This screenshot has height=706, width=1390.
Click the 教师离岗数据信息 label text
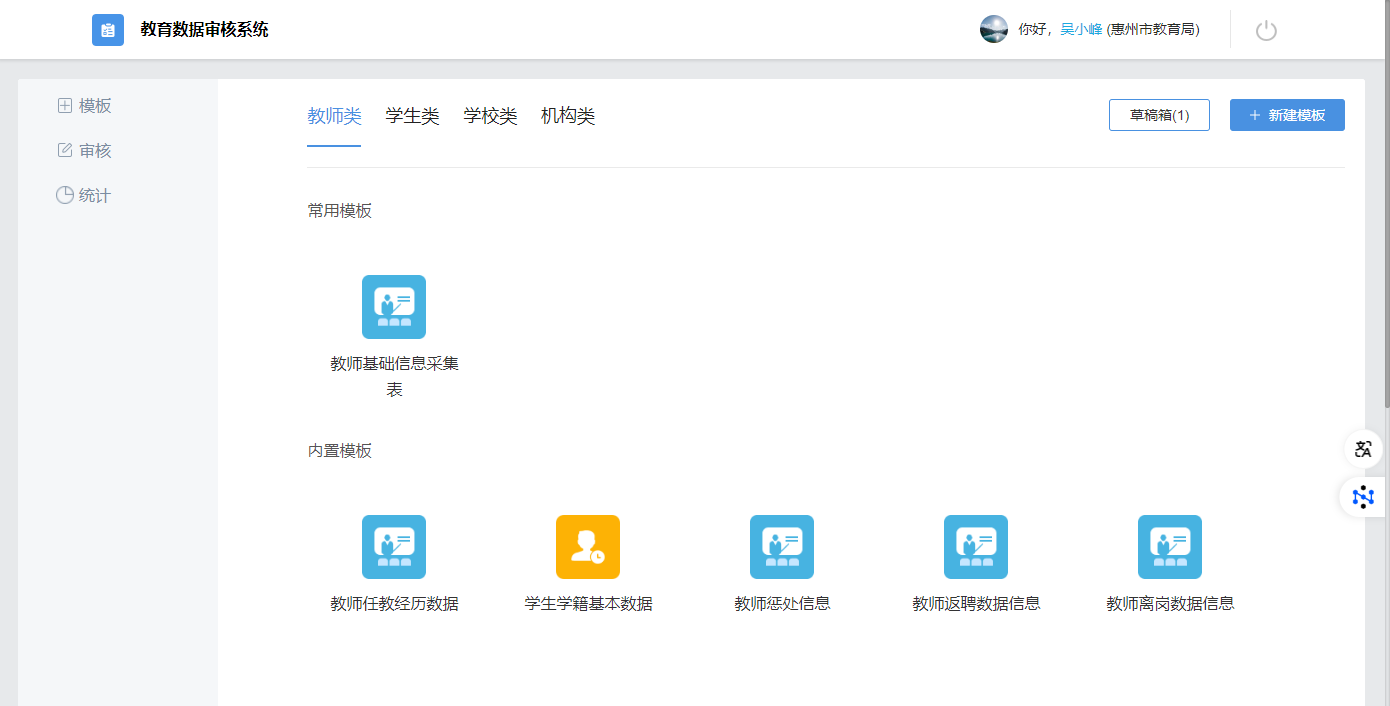(x=1170, y=604)
